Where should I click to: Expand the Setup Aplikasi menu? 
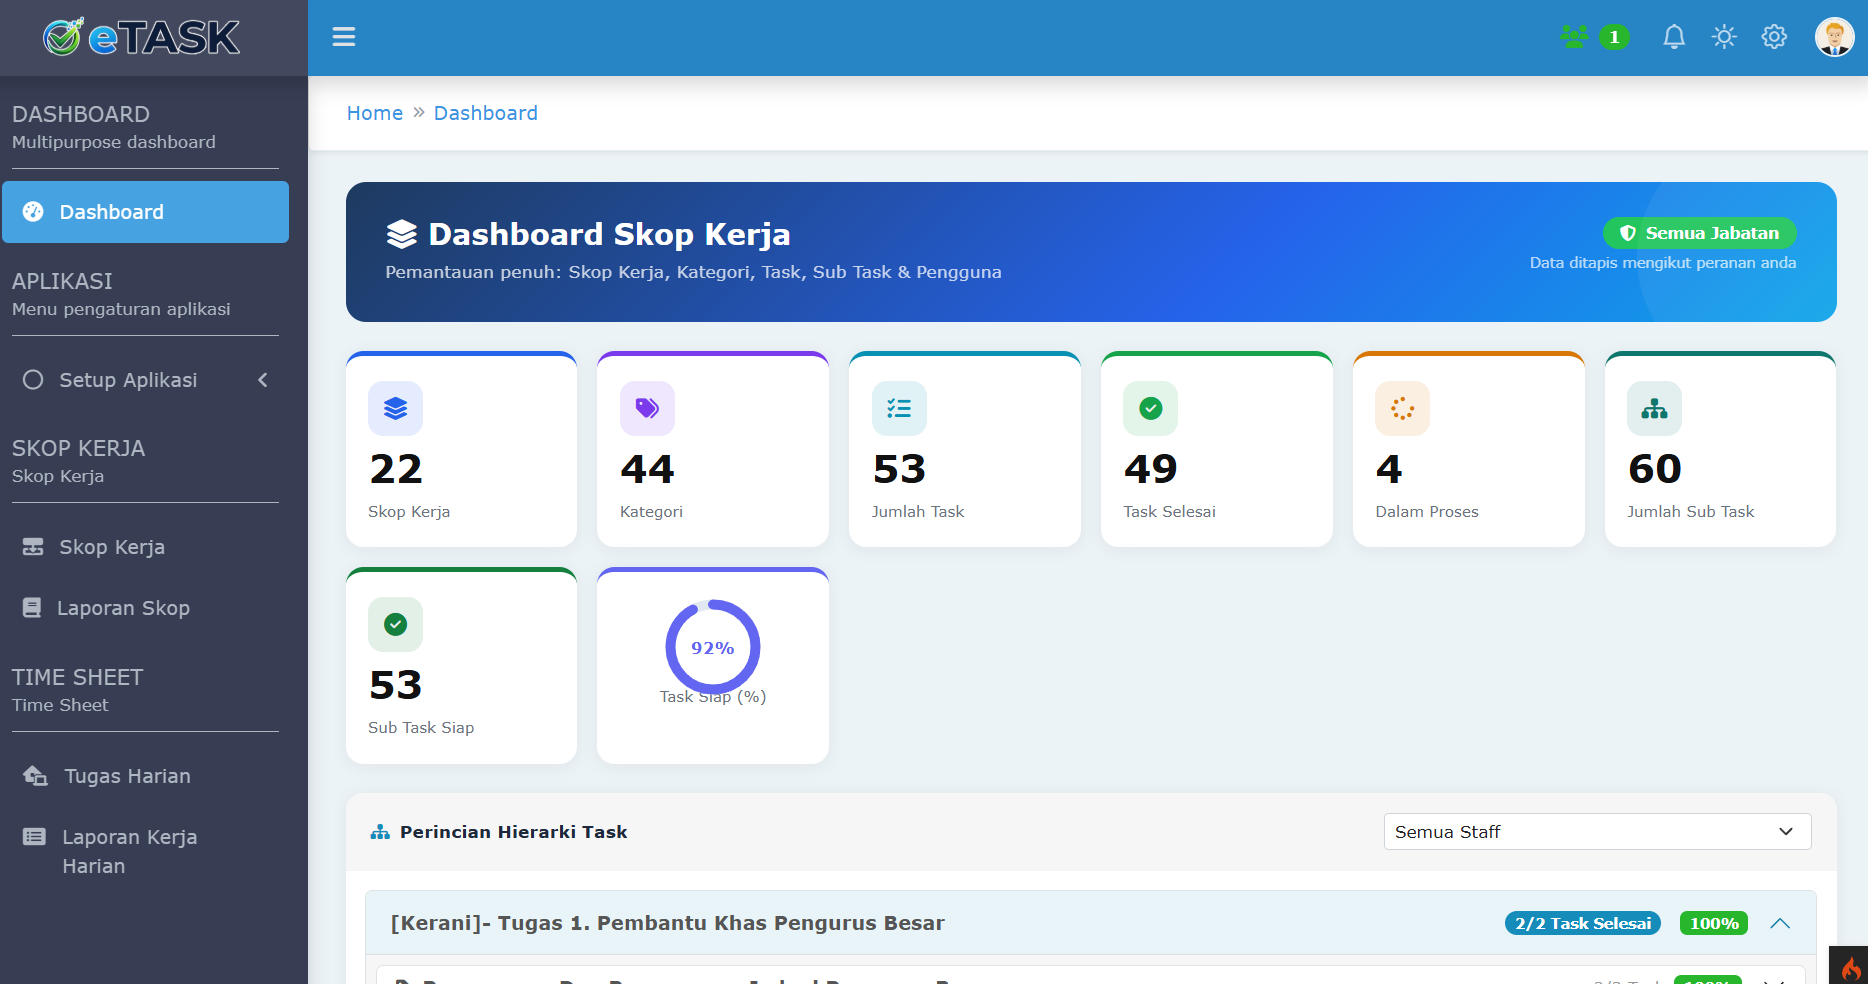(145, 380)
